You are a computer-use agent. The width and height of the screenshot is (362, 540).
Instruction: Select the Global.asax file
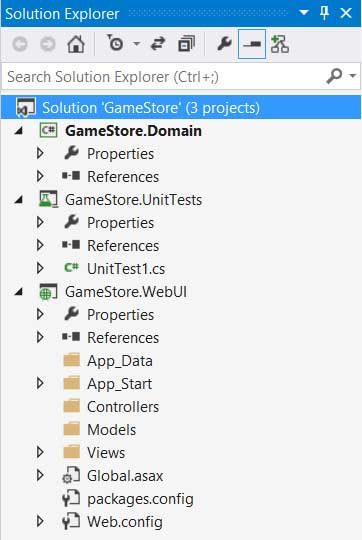tap(125, 476)
